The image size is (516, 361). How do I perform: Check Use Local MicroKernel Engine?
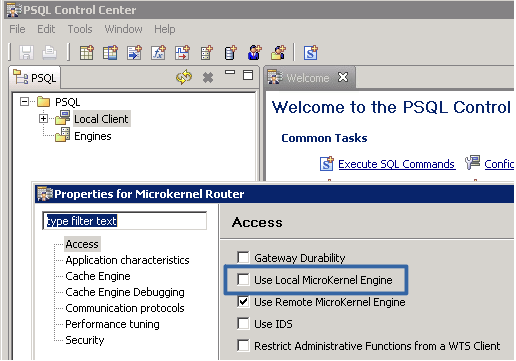(x=243, y=279)
